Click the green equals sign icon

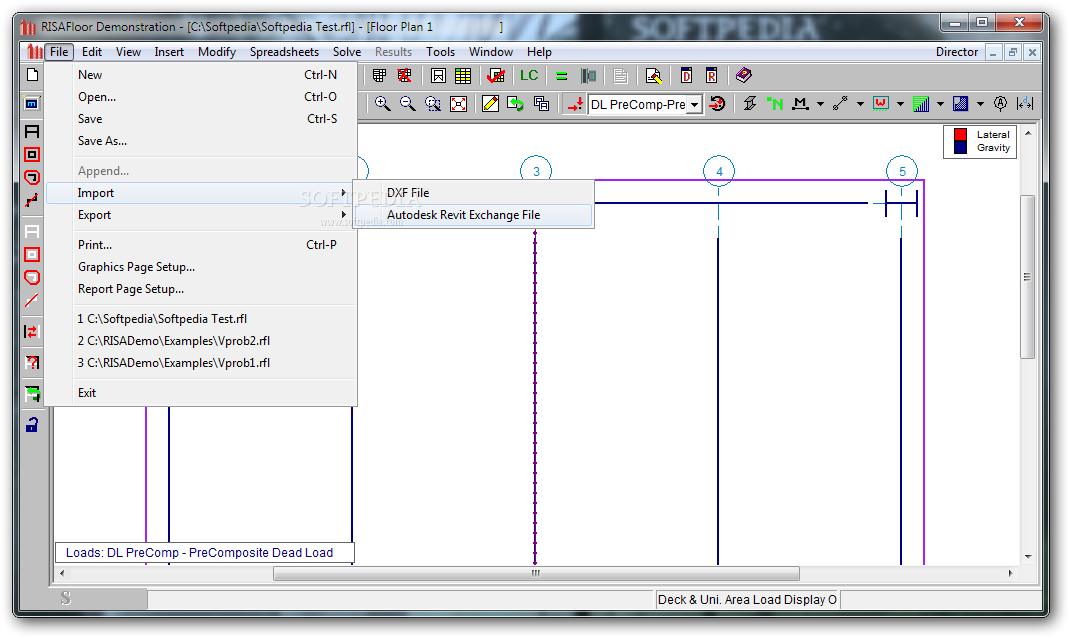pos(562,76)
